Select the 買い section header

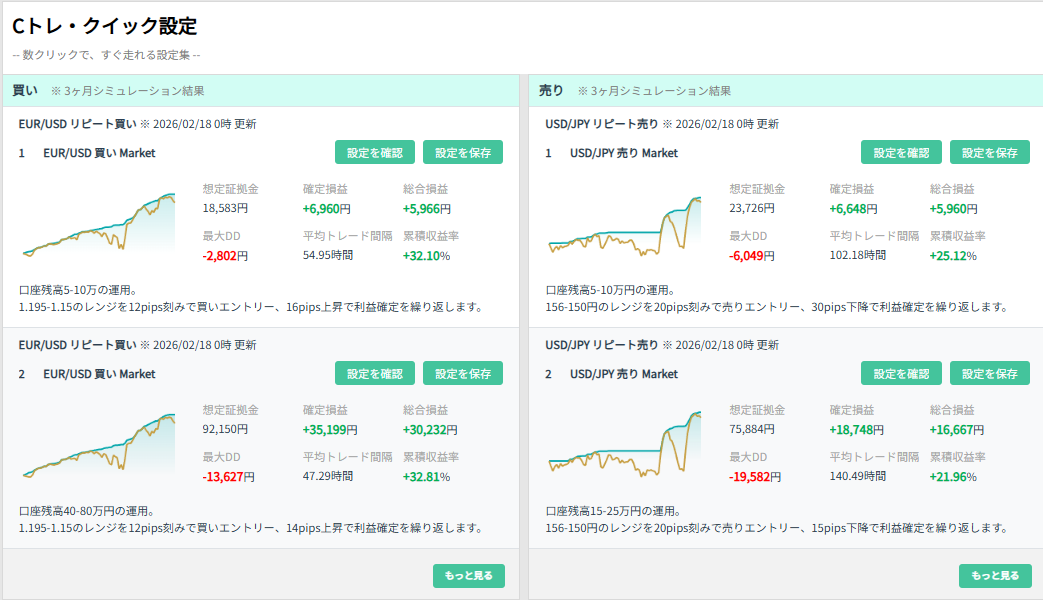[25, 90]
